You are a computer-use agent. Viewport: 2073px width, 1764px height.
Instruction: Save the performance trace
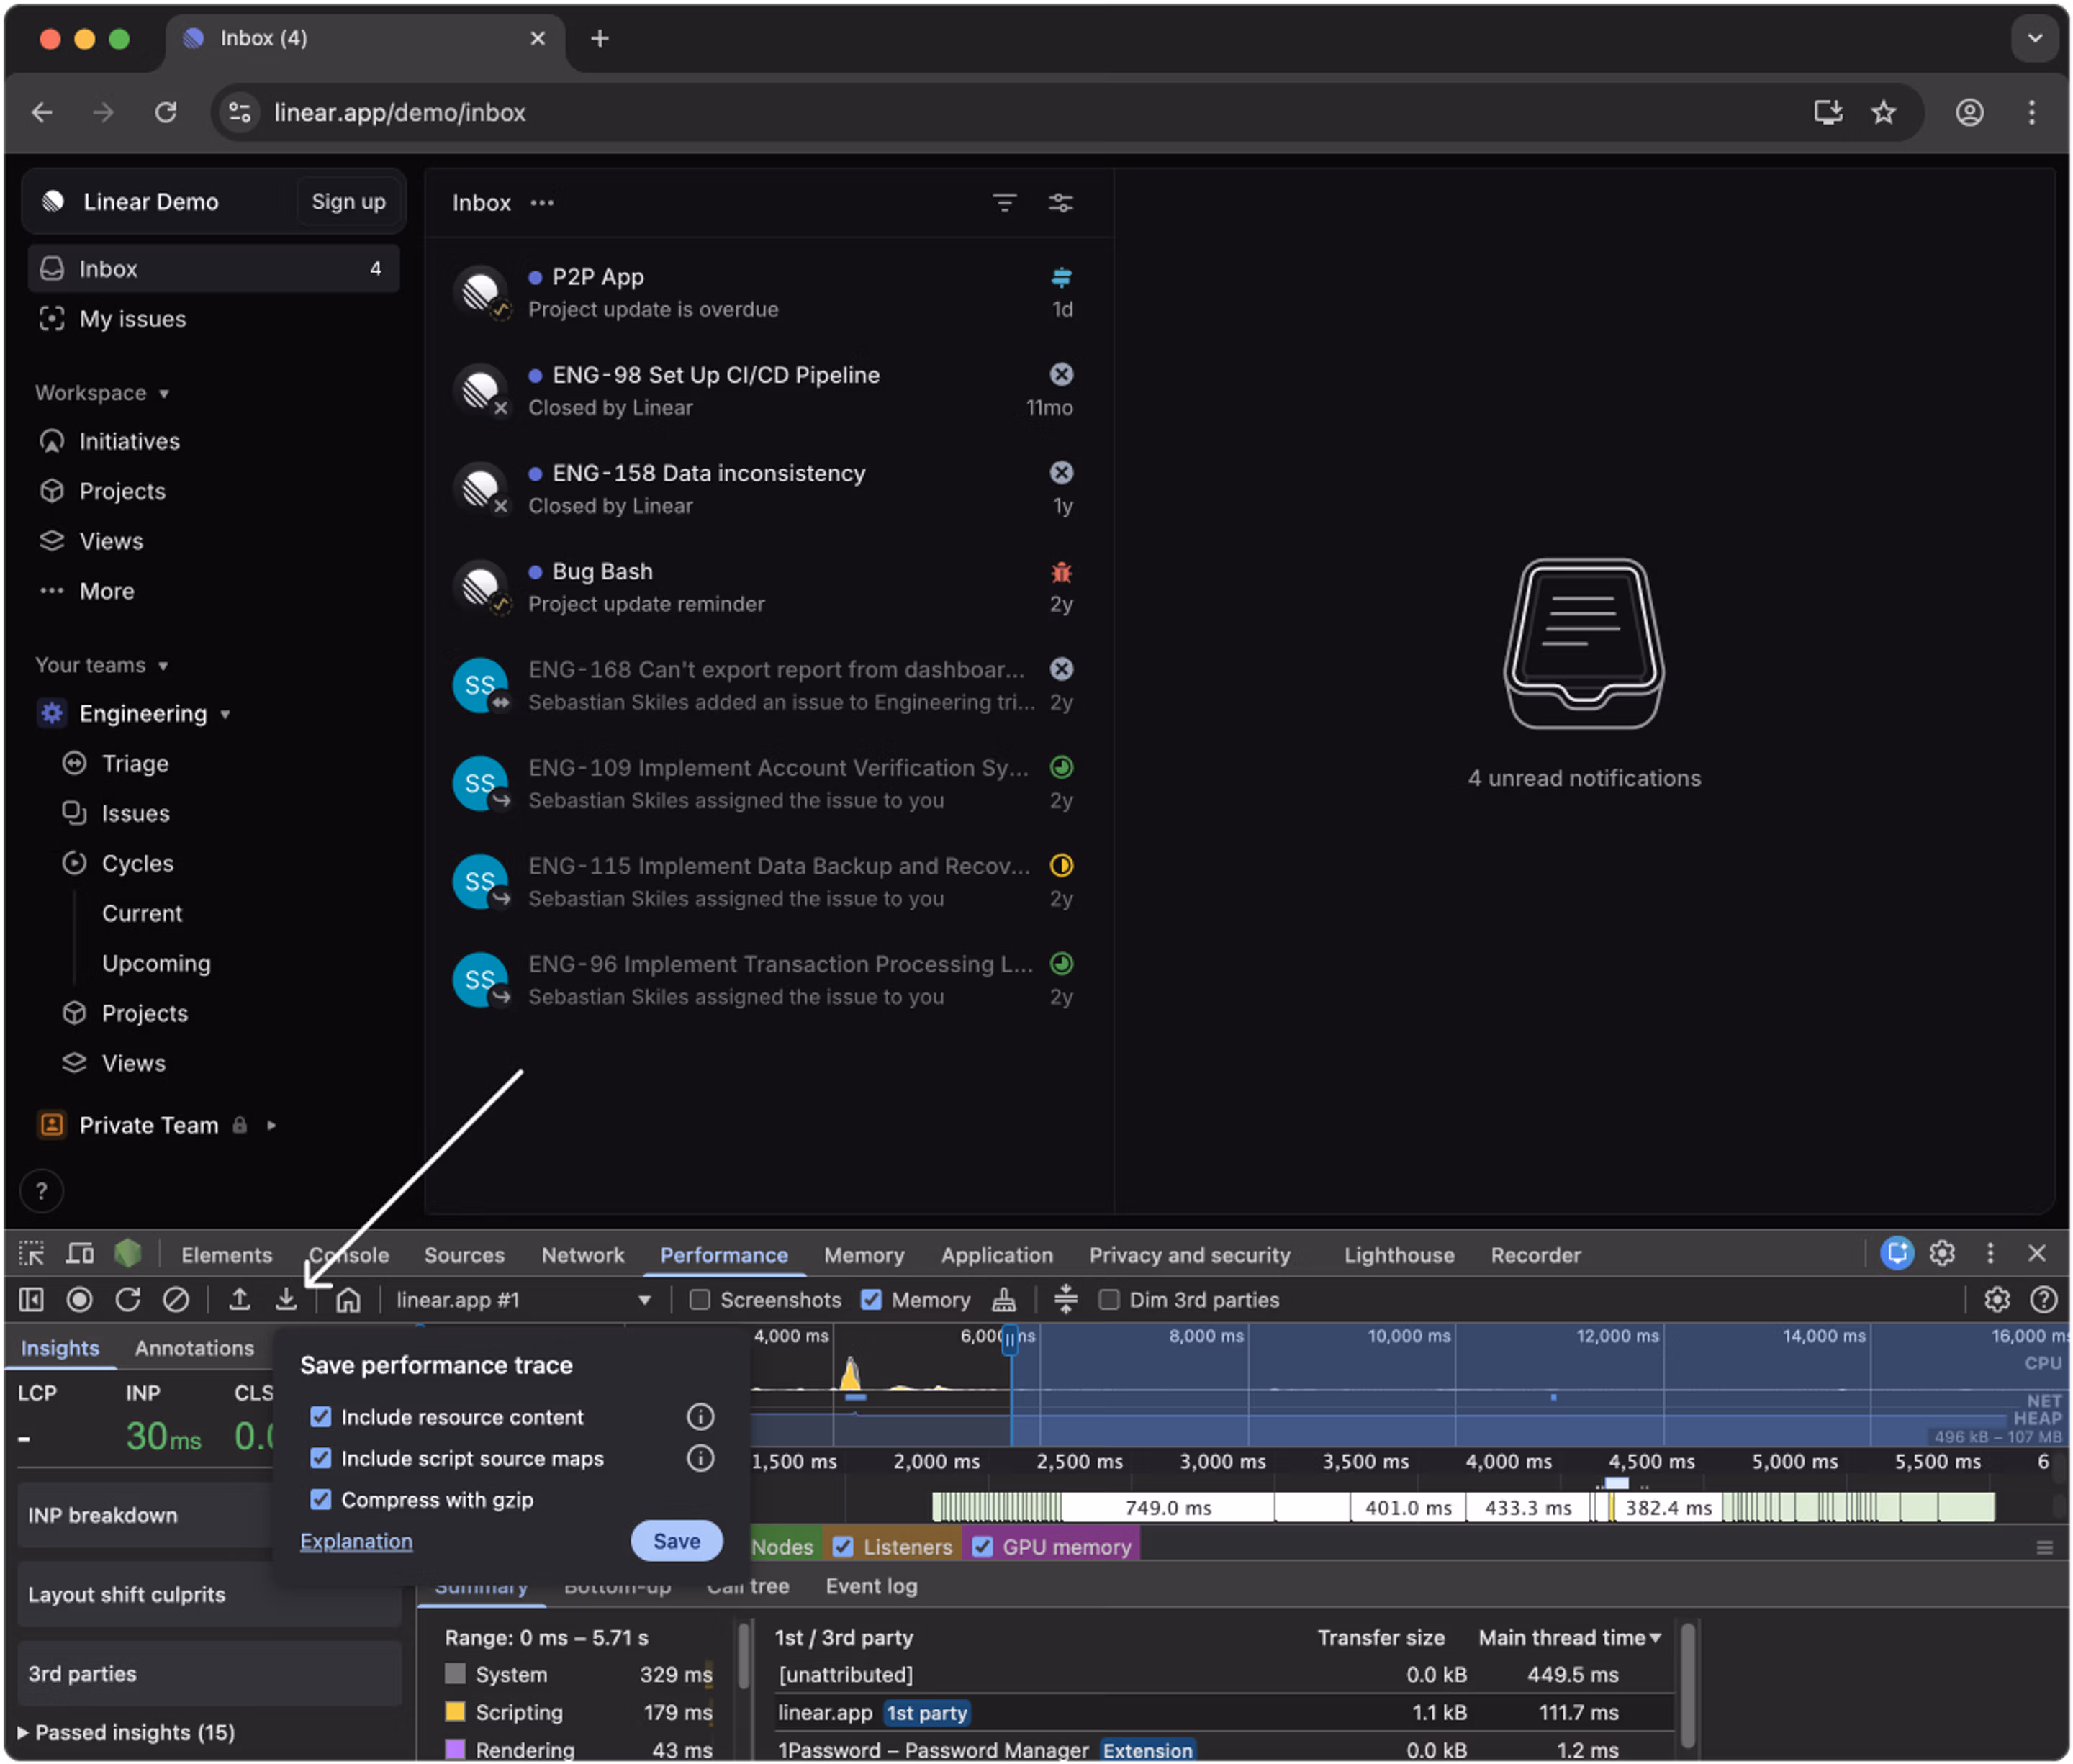click(x=676, y=1541)
